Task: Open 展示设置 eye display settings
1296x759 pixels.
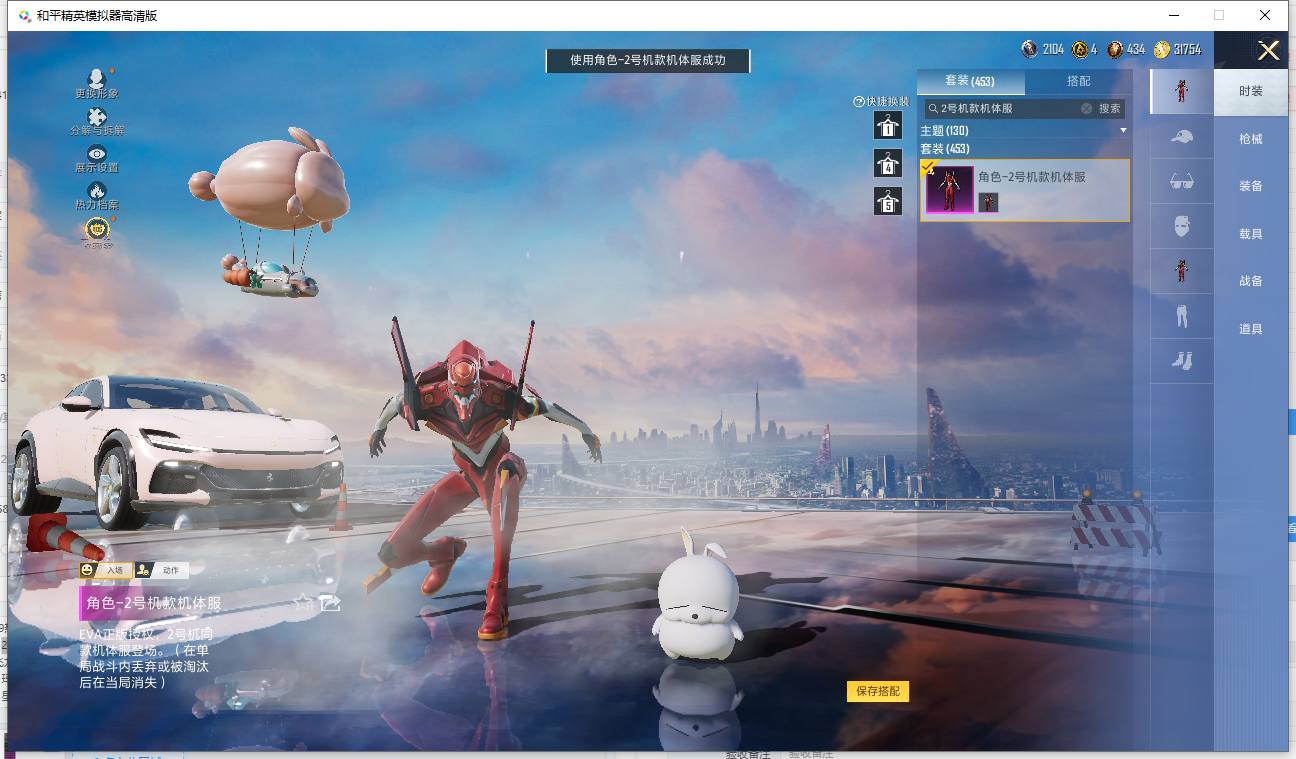Action: pos(96,153)
